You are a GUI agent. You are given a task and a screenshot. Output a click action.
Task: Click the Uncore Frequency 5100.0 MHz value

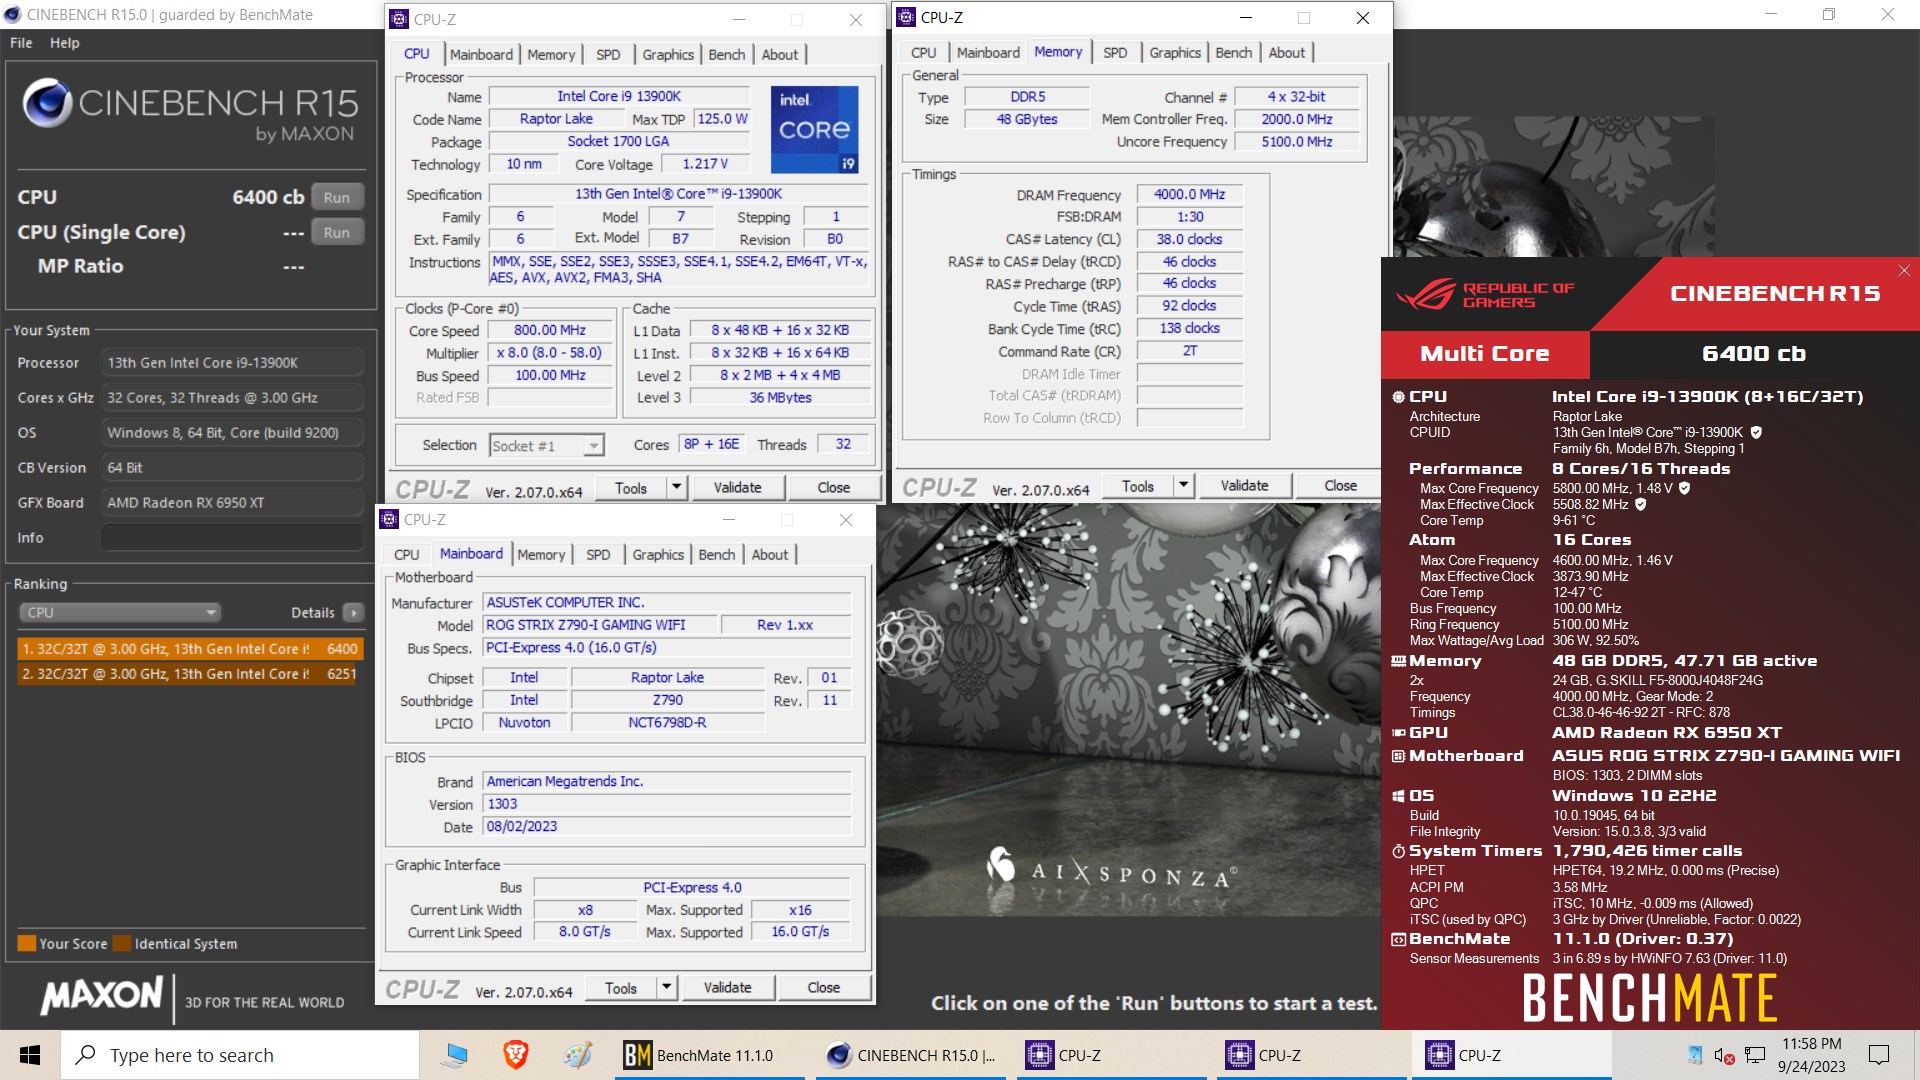[x=1297, y=142]
